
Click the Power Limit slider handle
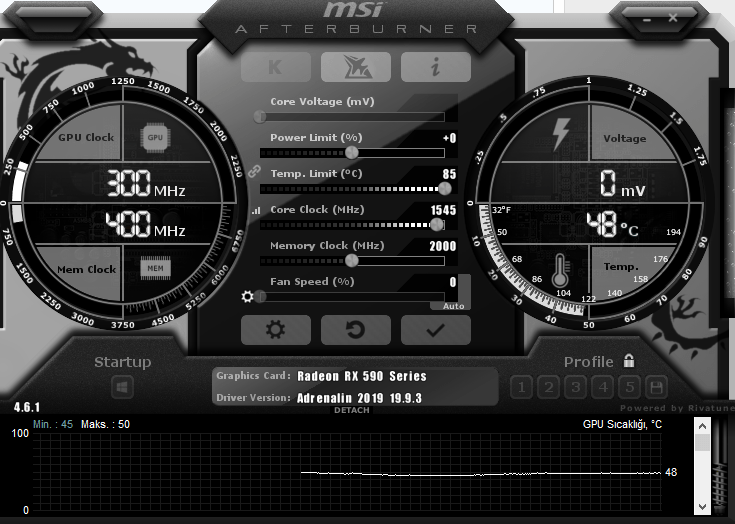pos(352,152)
